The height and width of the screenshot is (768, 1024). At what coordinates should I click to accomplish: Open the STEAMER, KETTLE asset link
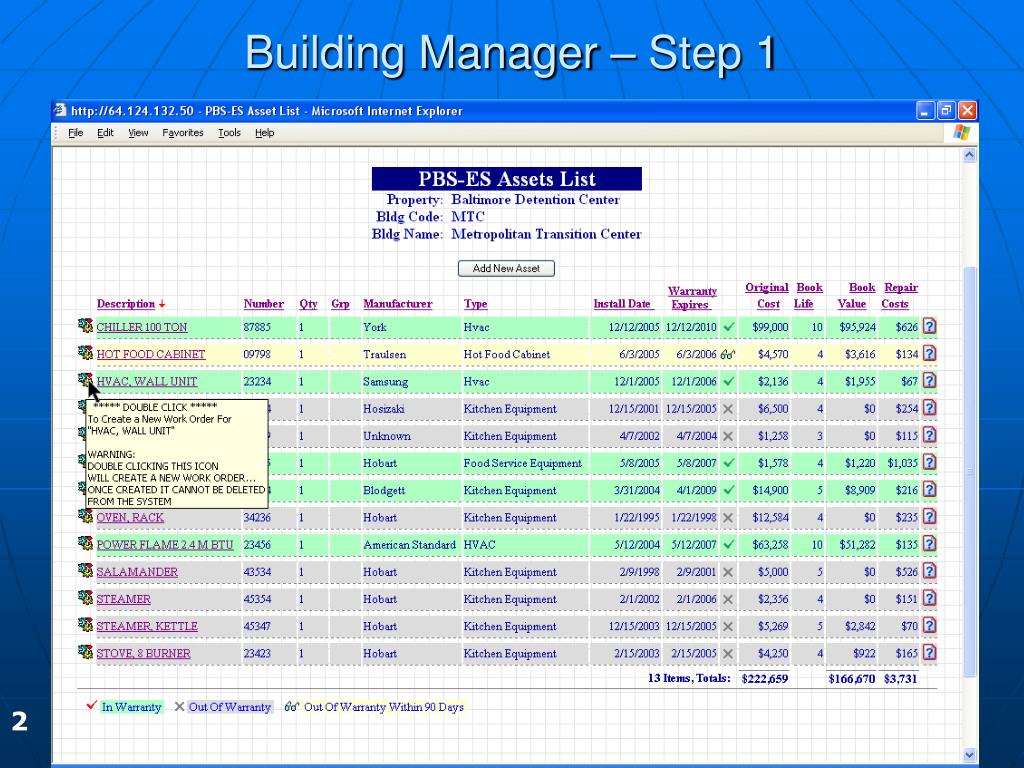pyautogui.click(x=147, y=626)
